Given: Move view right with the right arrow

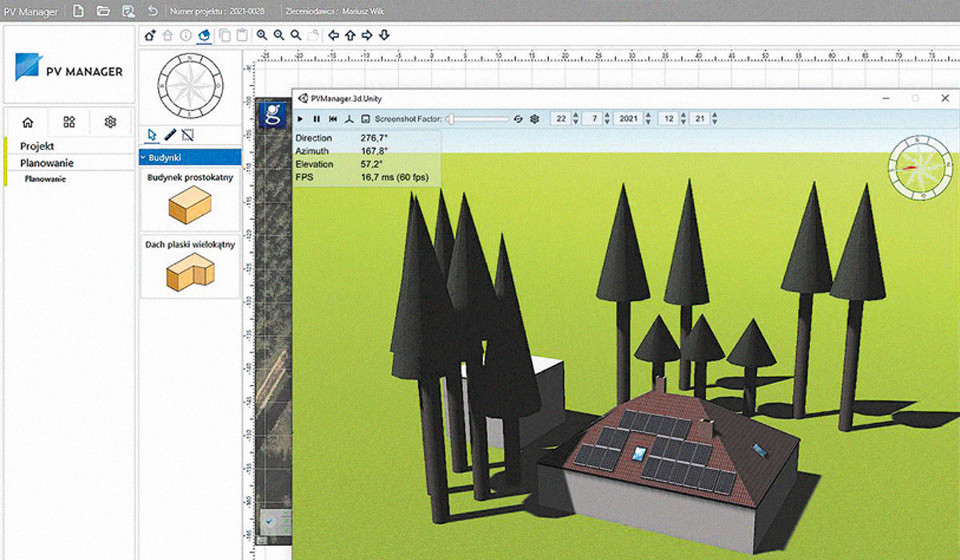Looking at the screenshot, I should pos(367,35).
